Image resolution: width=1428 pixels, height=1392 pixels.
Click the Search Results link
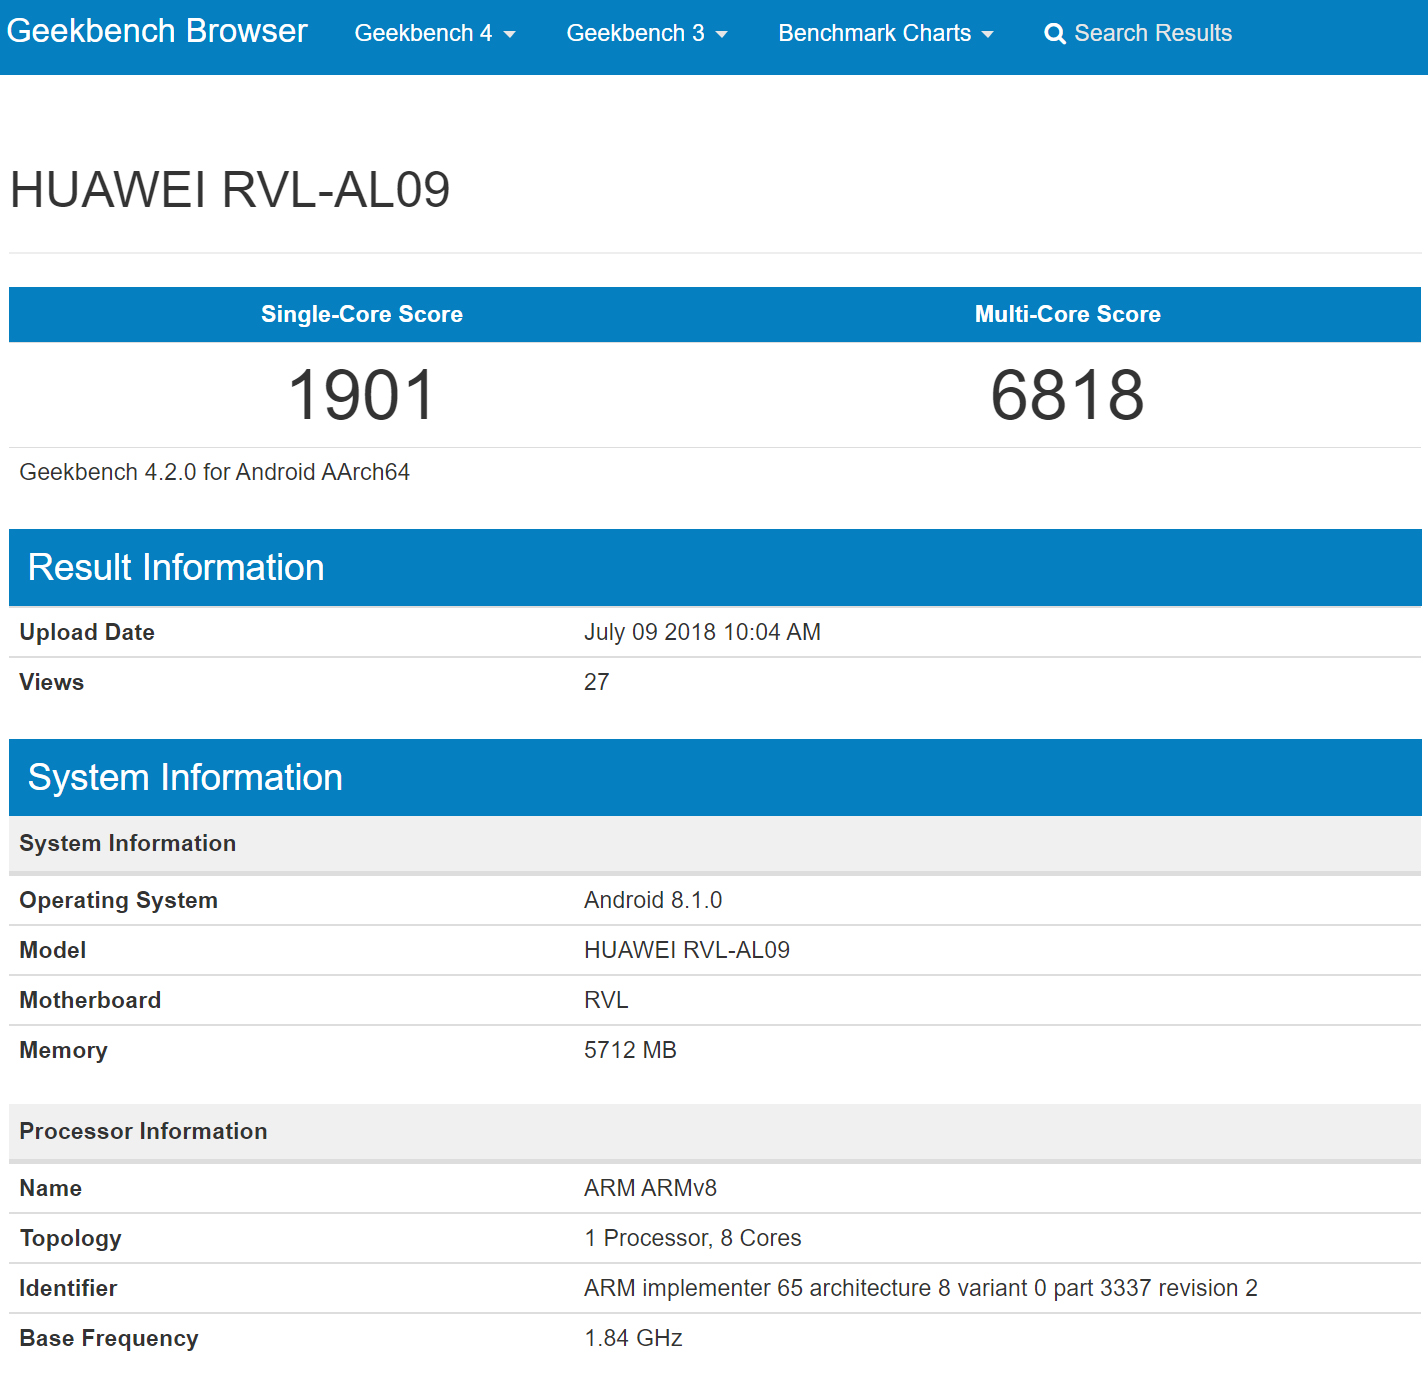[x=1138, y=33]
